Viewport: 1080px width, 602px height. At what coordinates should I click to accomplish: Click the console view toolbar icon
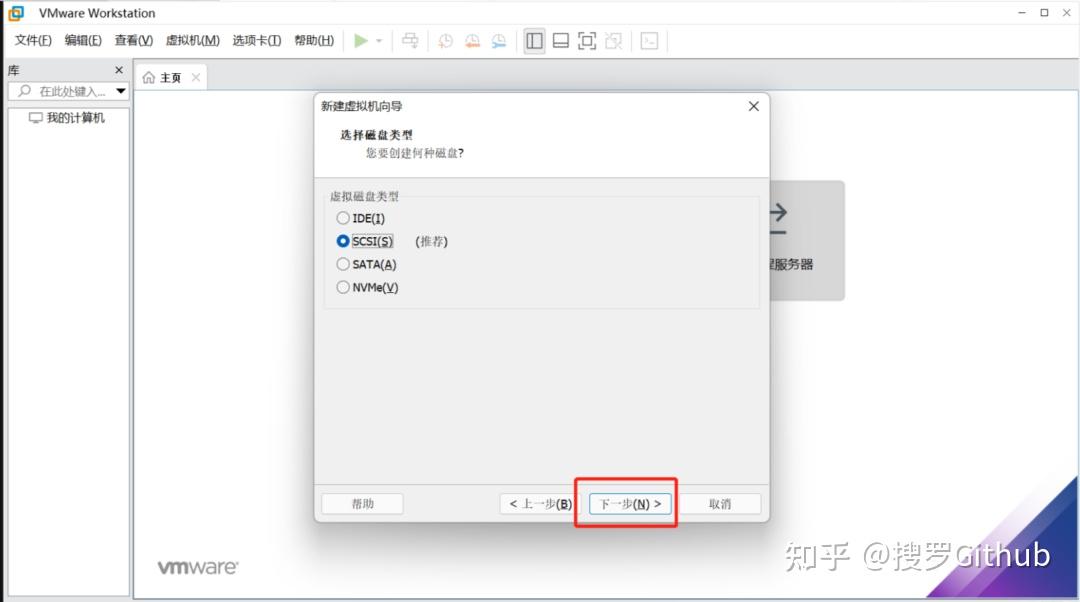[649, 41]
